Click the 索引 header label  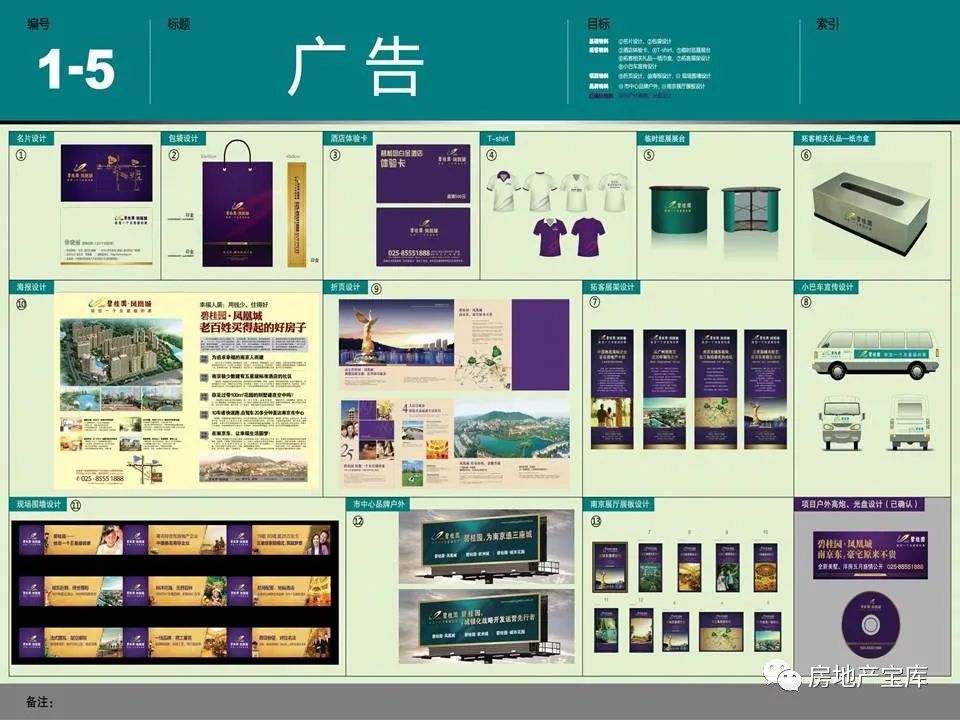[827, 24]
